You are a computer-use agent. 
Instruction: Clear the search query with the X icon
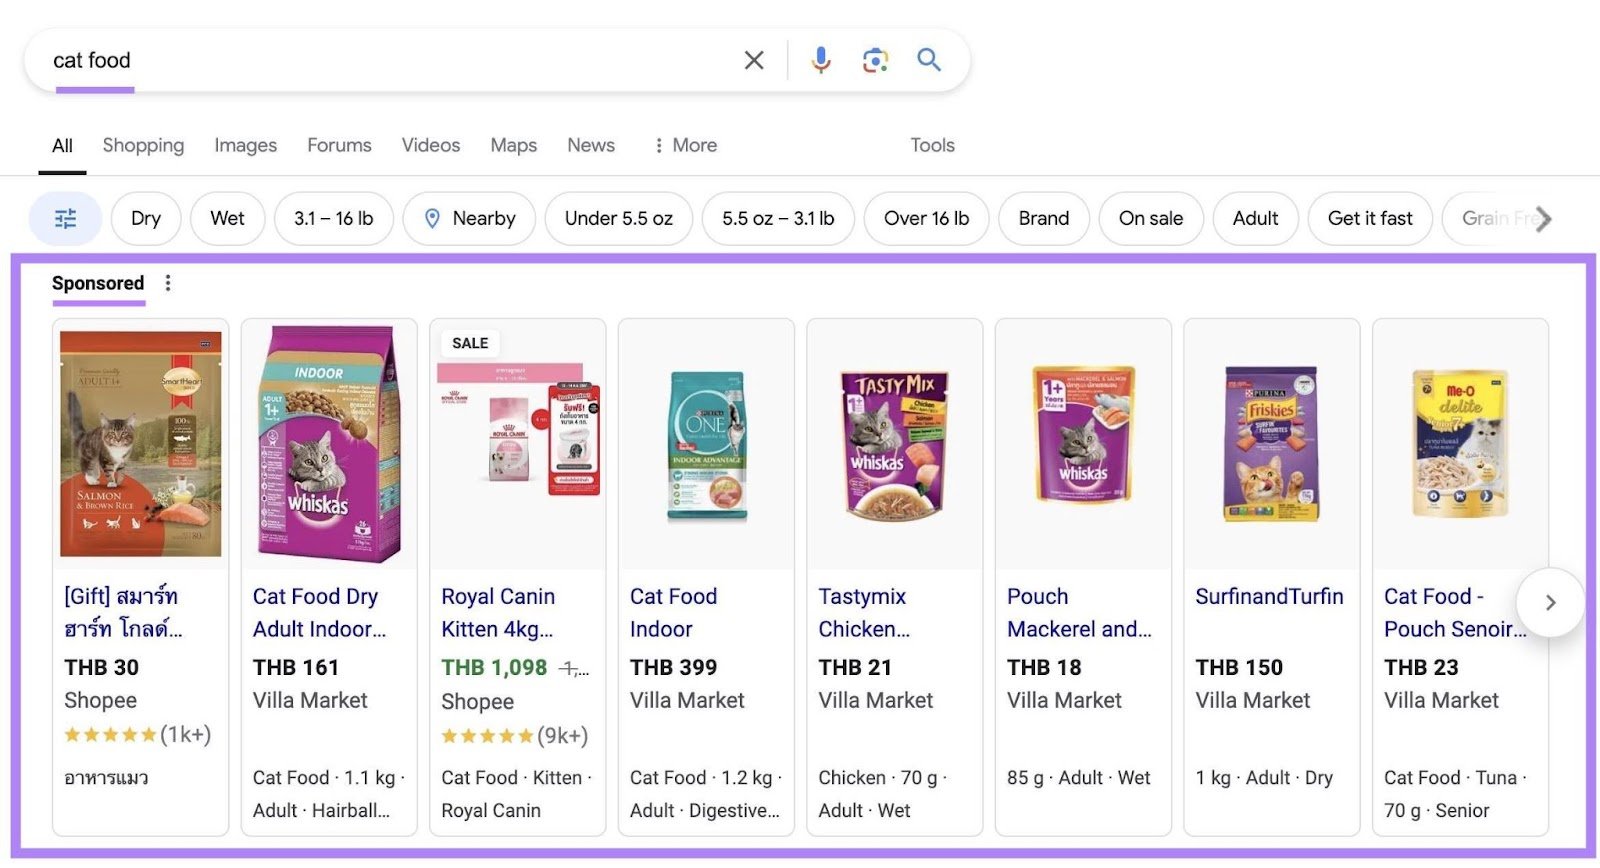[753, 60]
